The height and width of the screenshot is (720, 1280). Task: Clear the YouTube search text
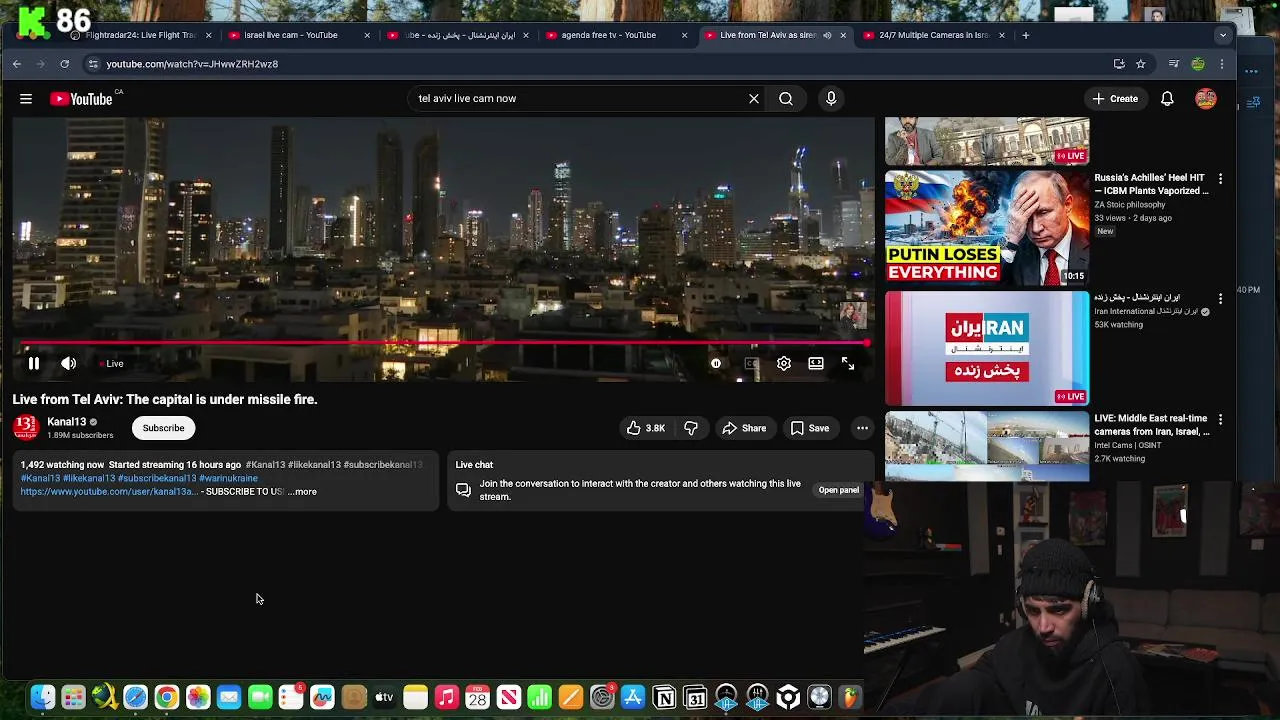coord(754,99)
